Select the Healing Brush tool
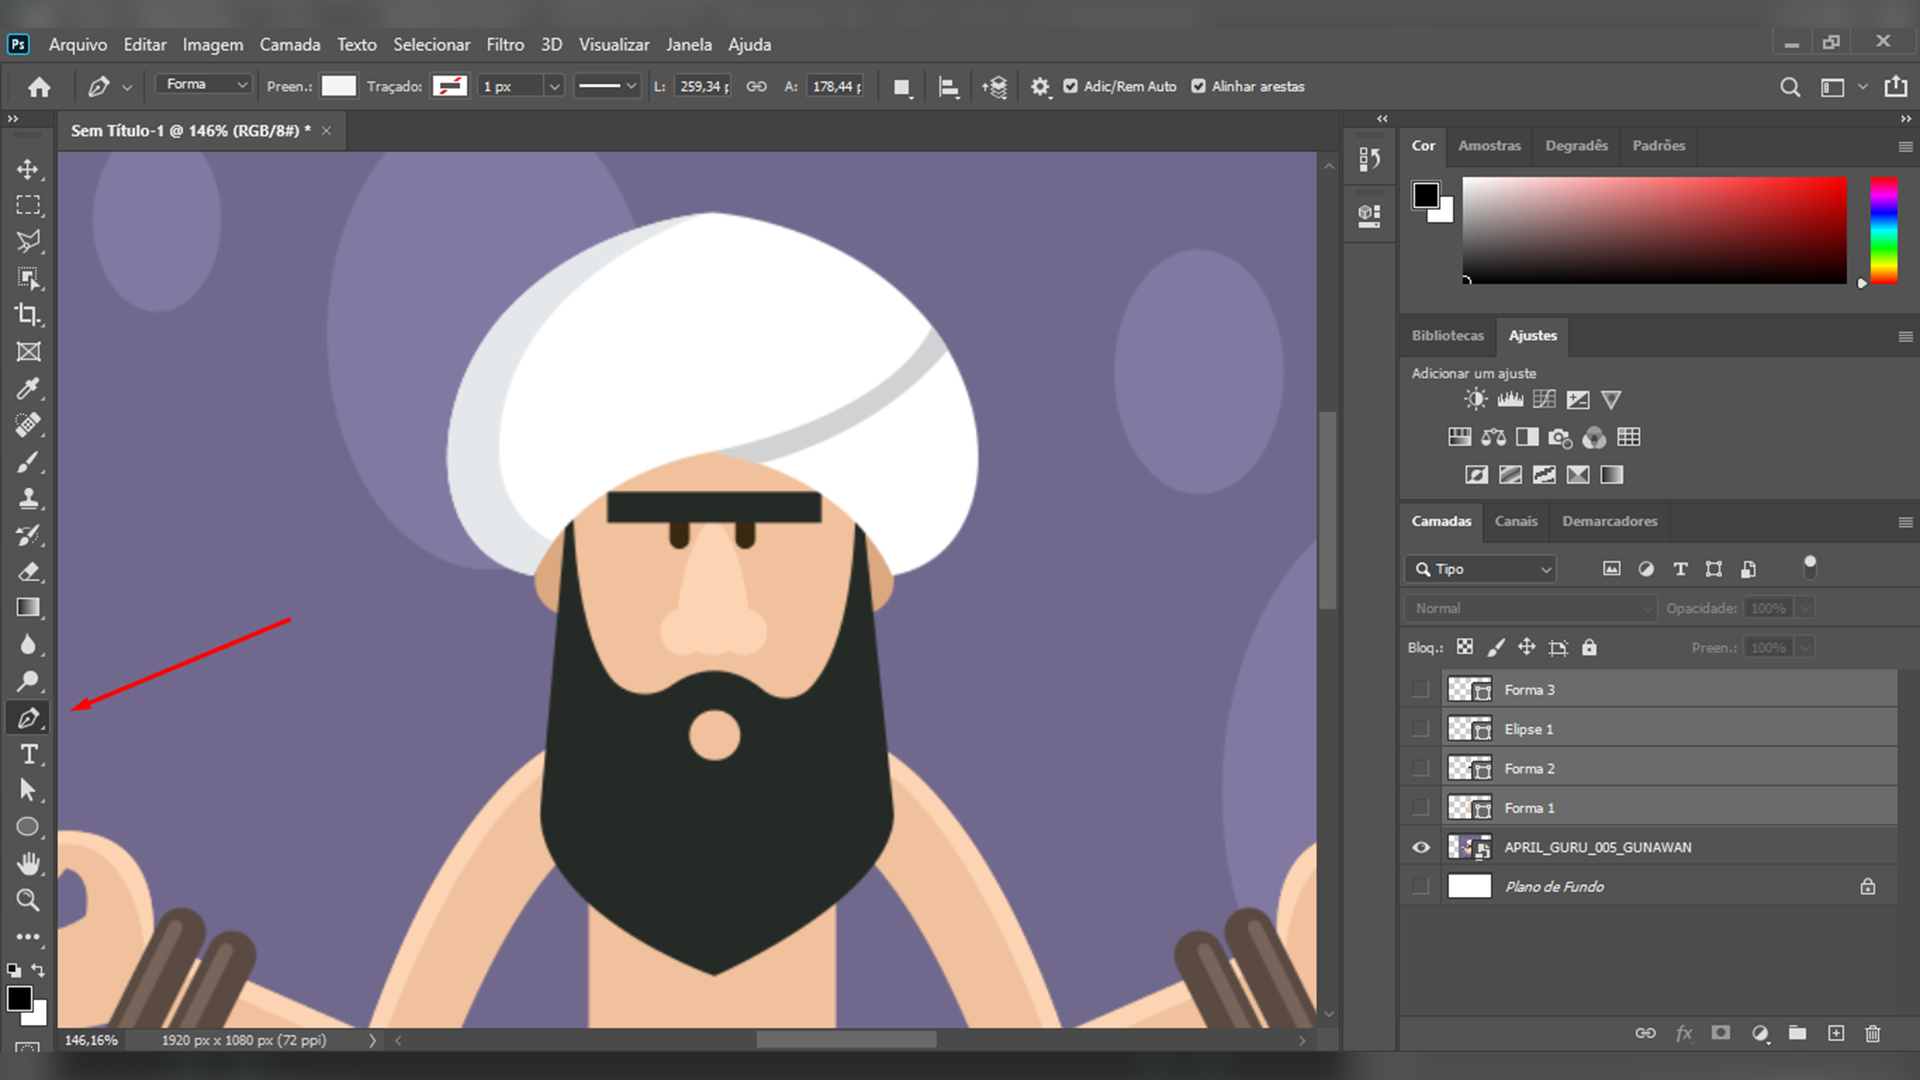This screenshot has width=1920, height=1080. click(28, 425)
